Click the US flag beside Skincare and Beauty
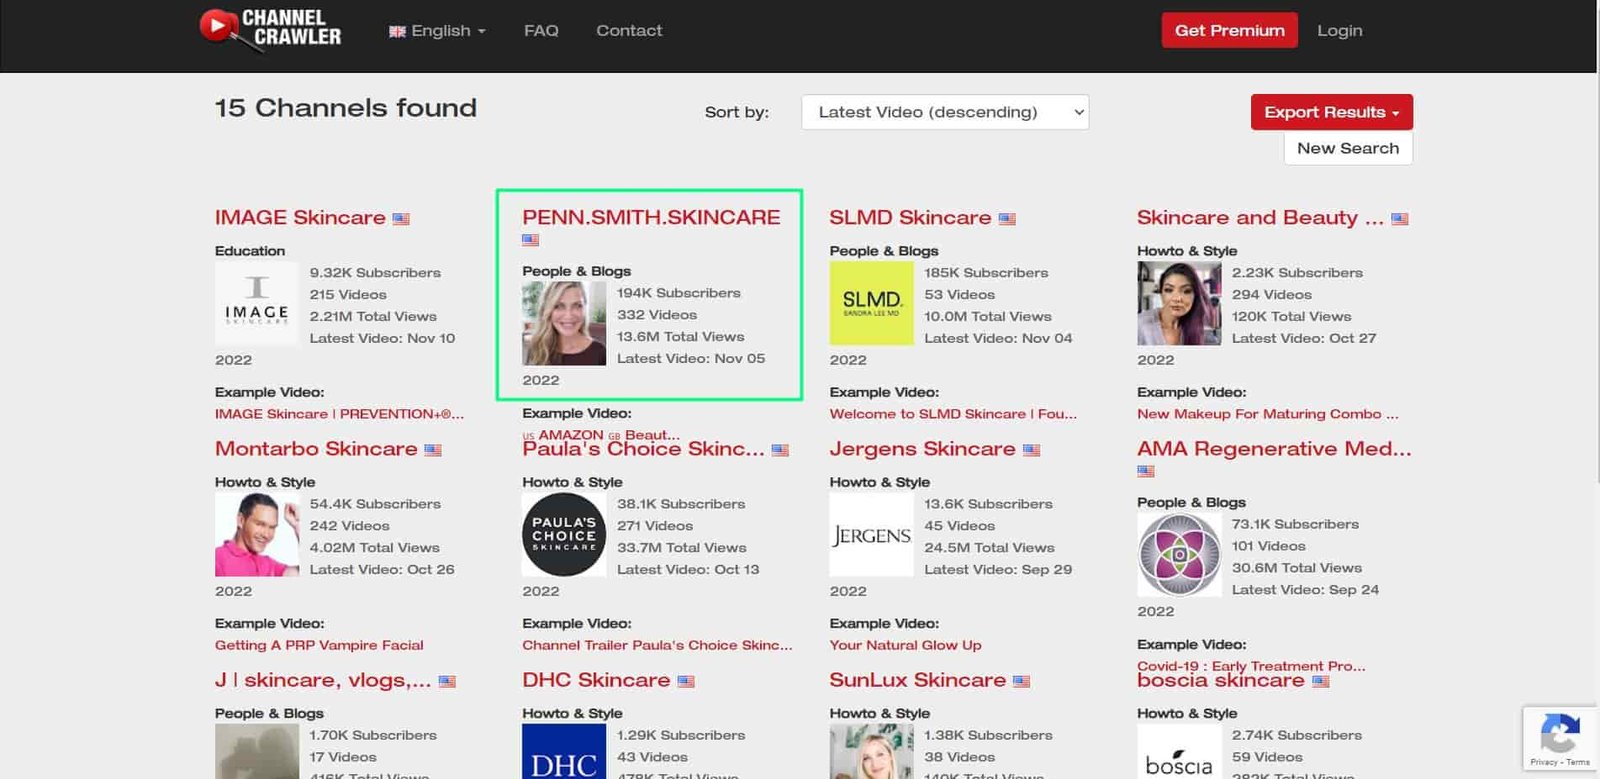Viewport: 1600px width, 779px height. click(x=1400, y=219)
